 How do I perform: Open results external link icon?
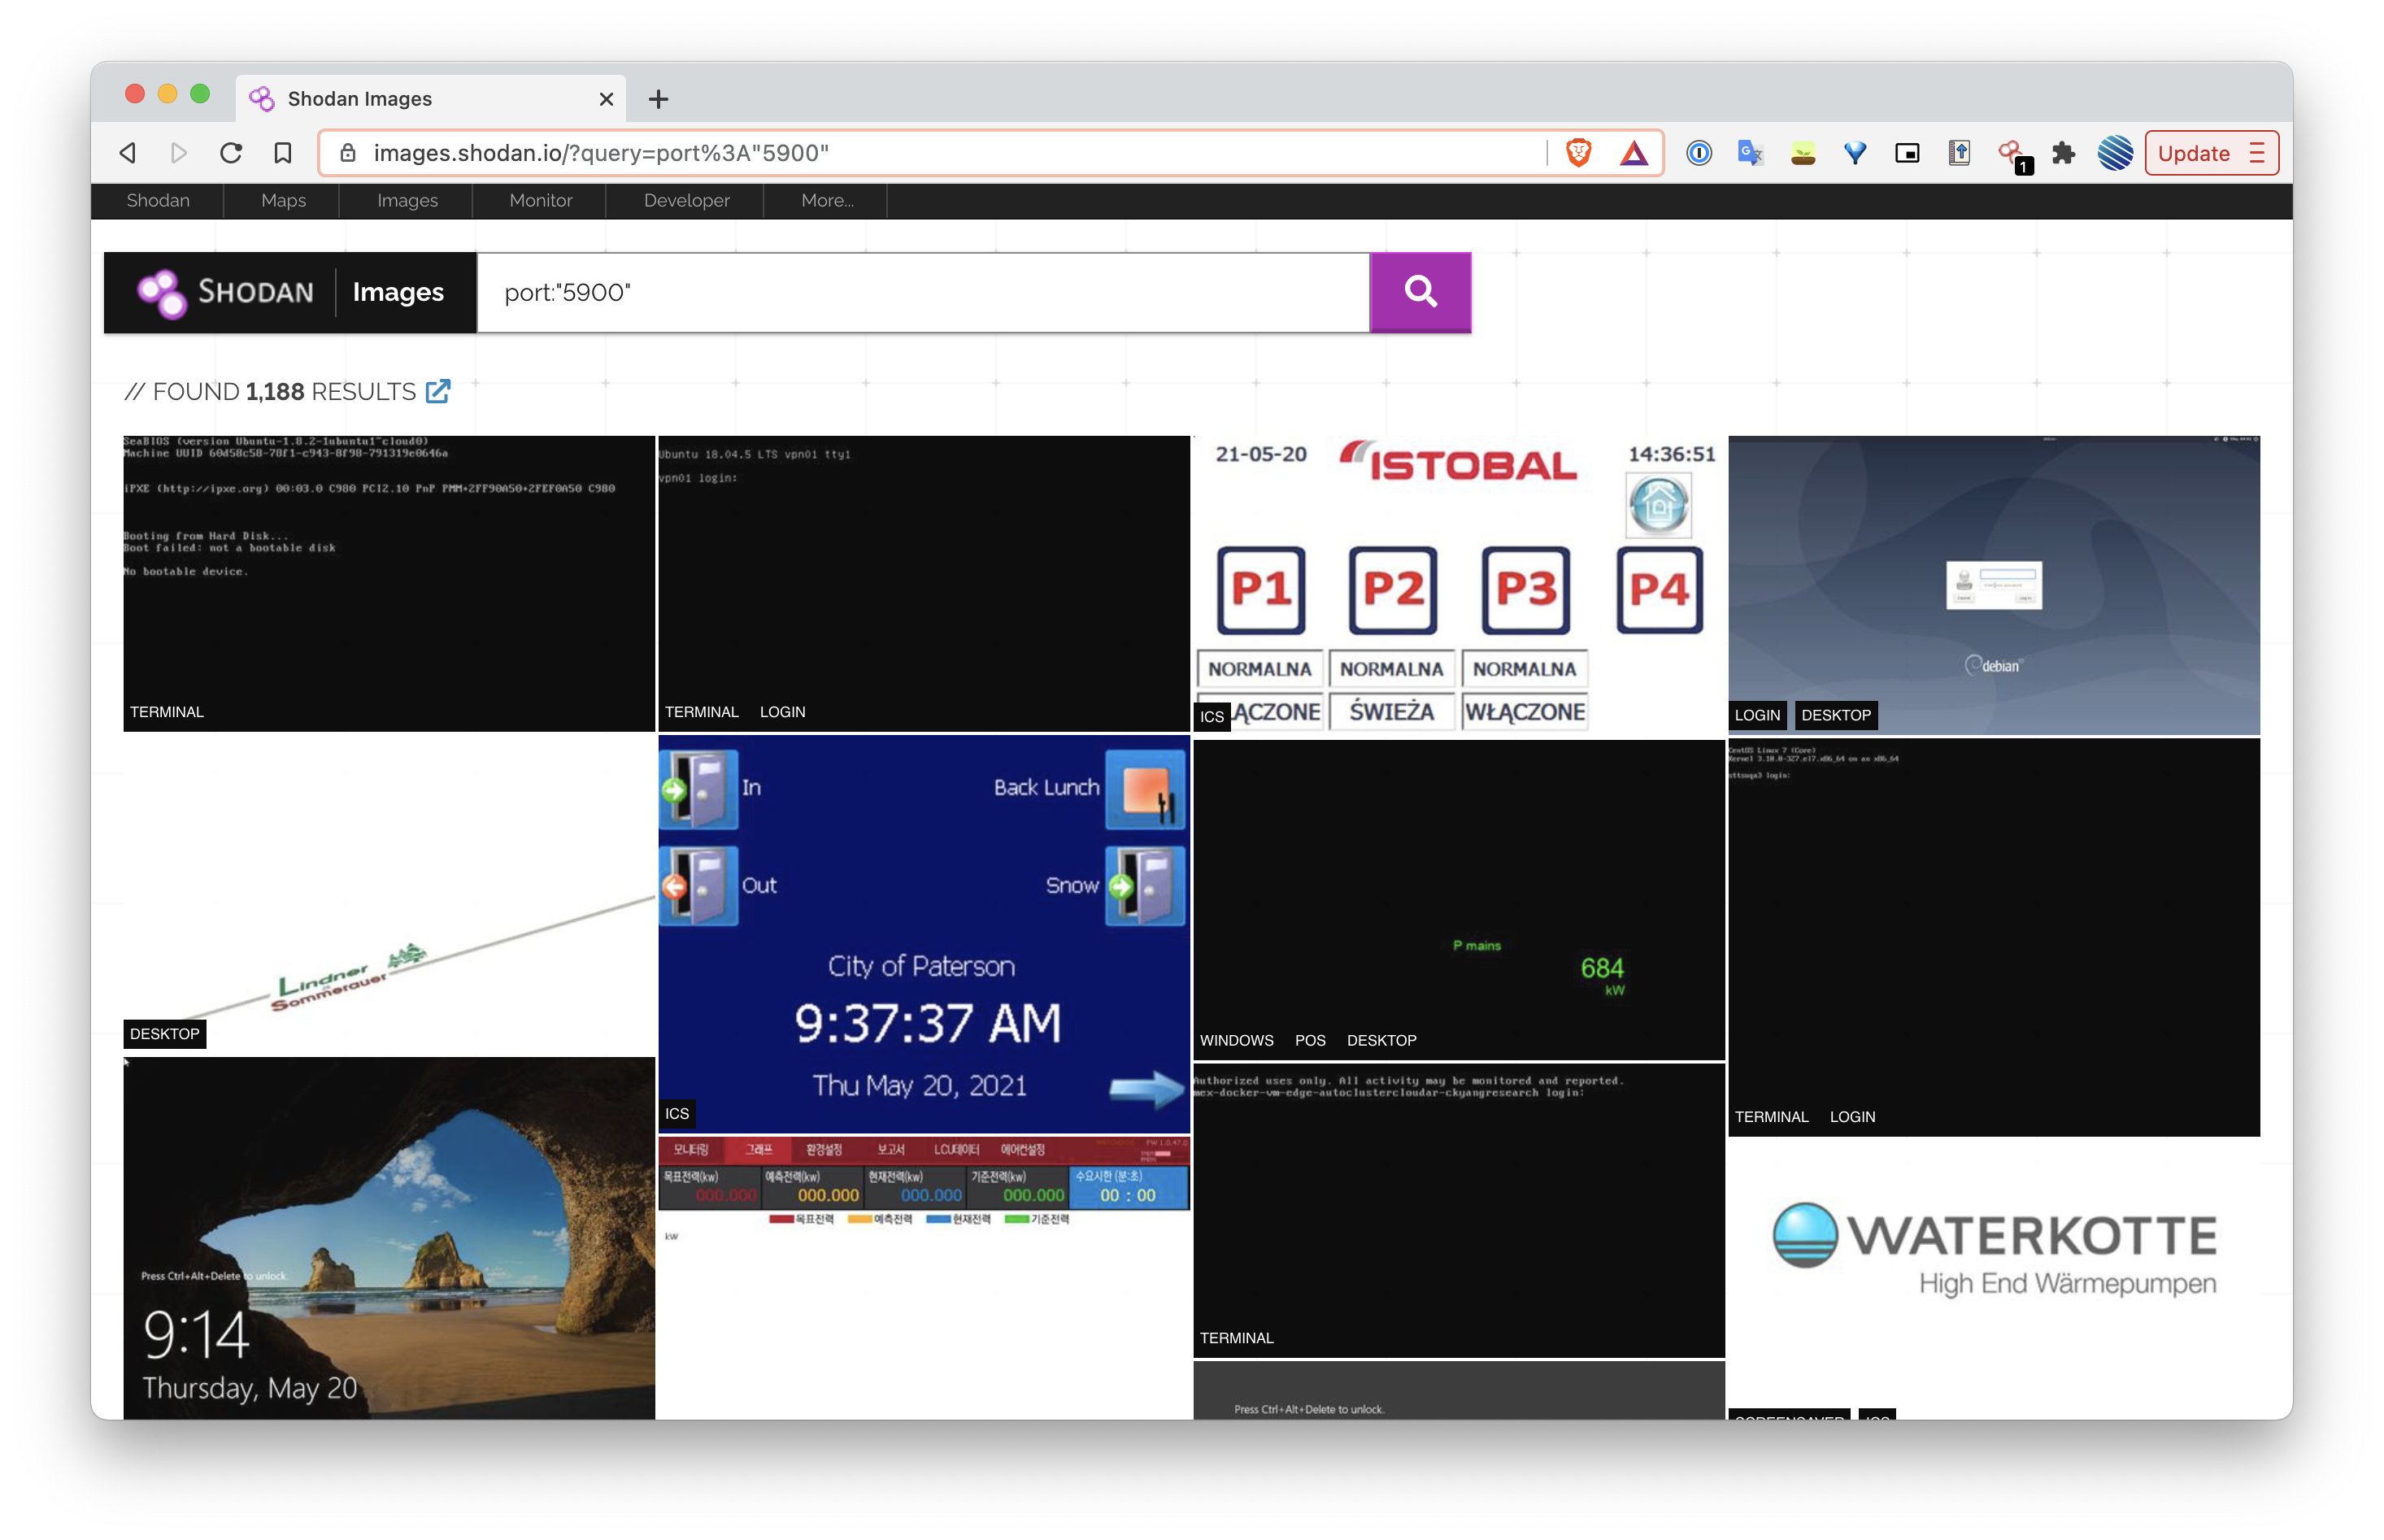click(x=438, y=391)
